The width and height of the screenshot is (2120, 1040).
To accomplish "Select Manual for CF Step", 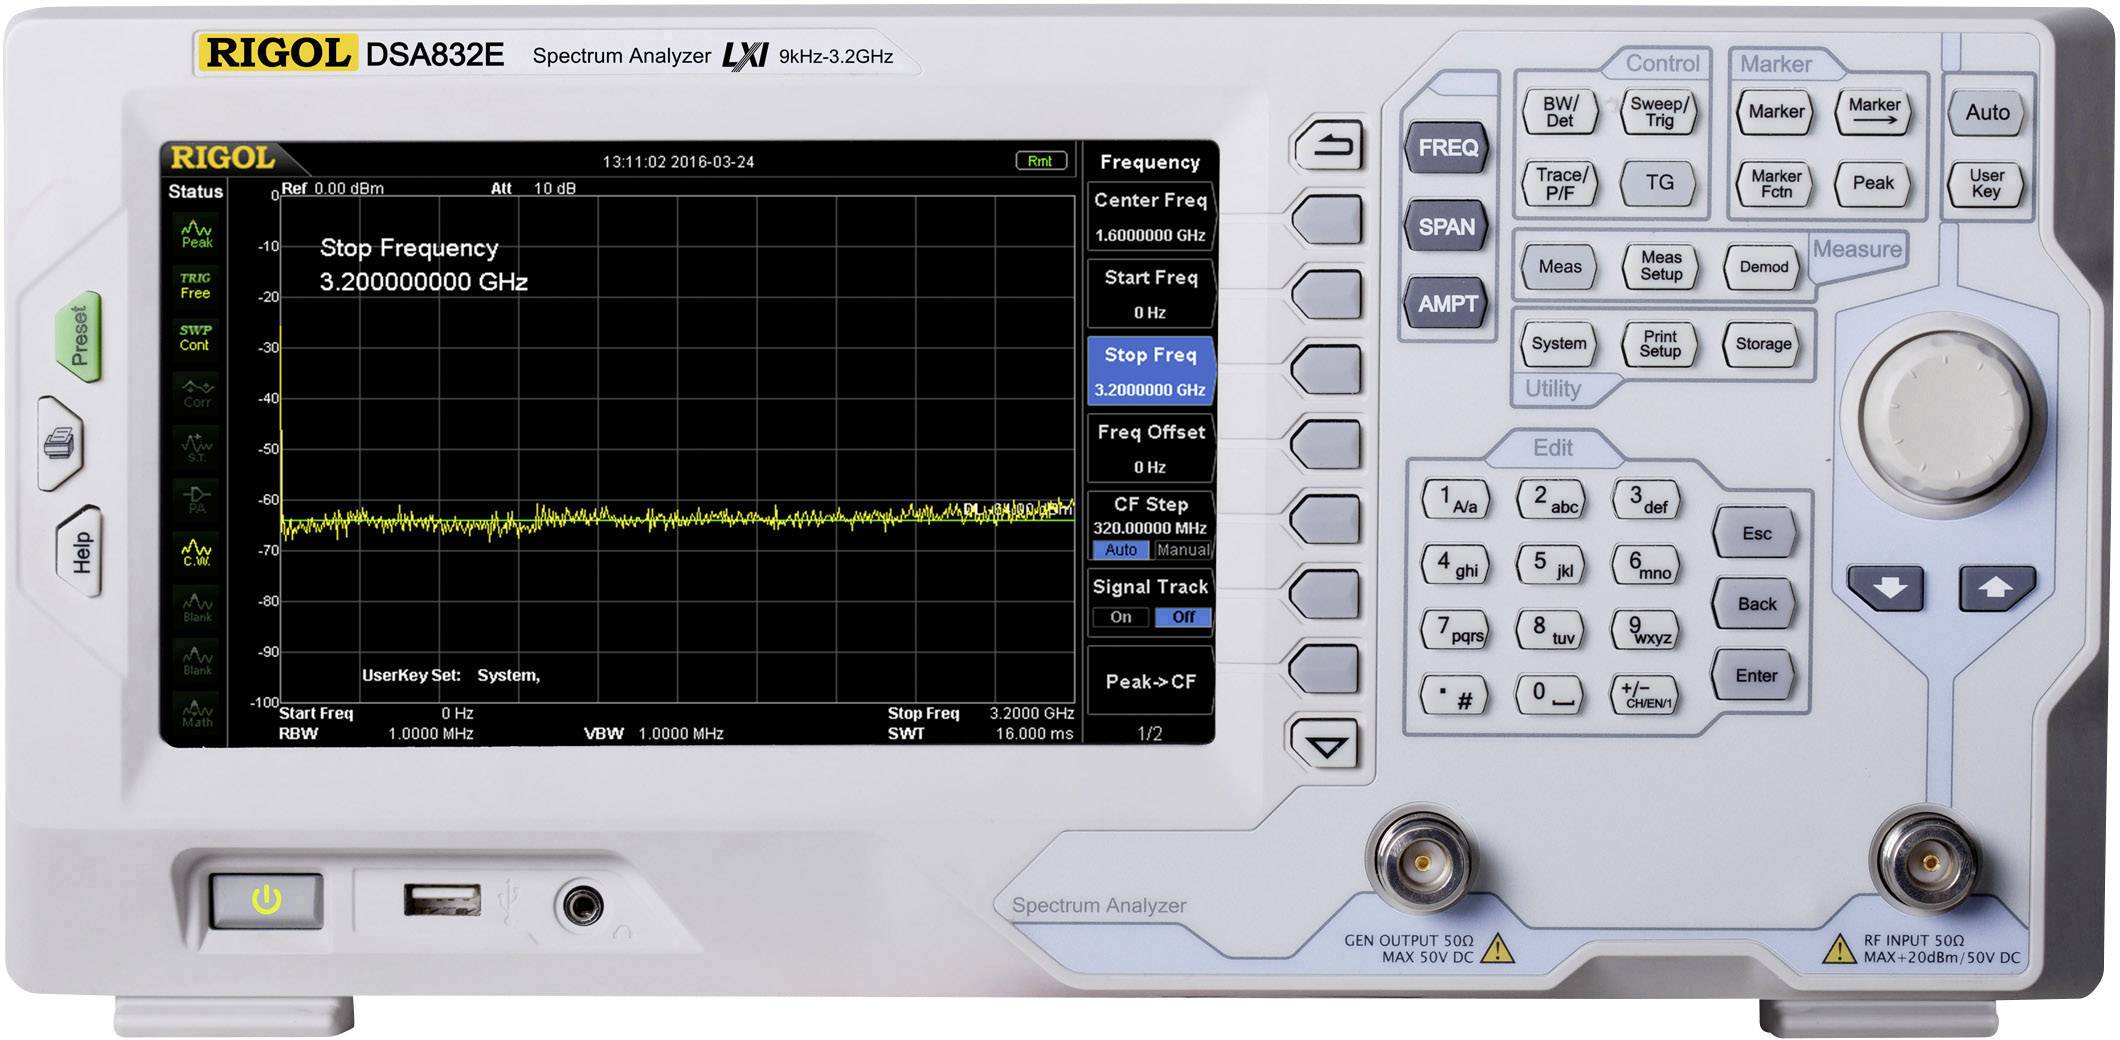I will (1182, 550).
